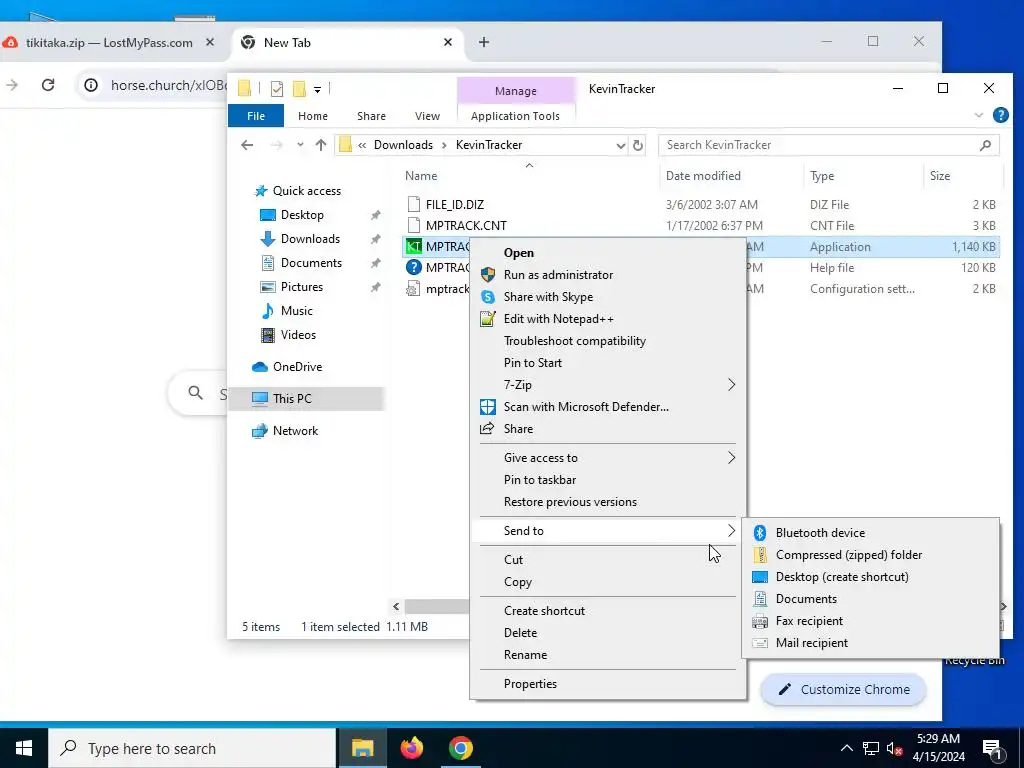This screenshot has height=768, width=1024.
Task: Reload the Chrome page
Action: 48,85
